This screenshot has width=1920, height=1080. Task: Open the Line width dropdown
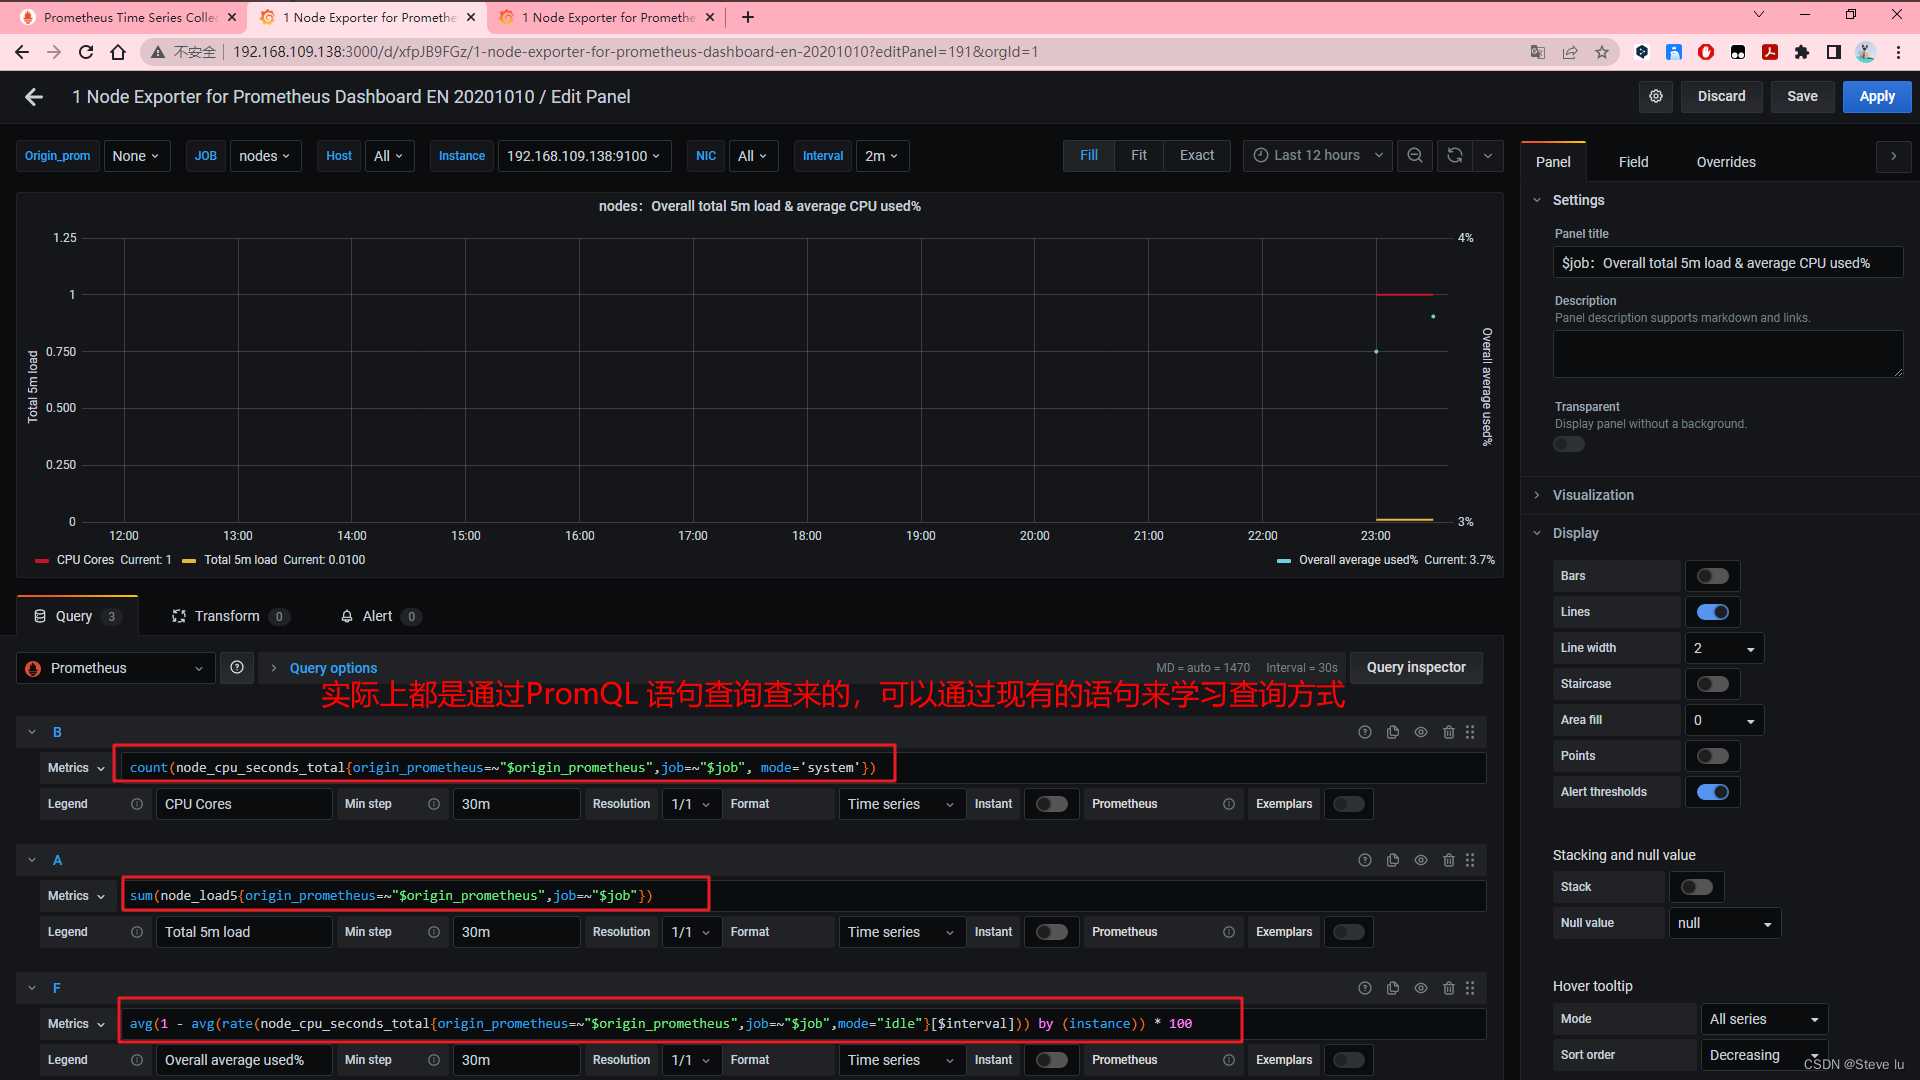click(1724, 648)
